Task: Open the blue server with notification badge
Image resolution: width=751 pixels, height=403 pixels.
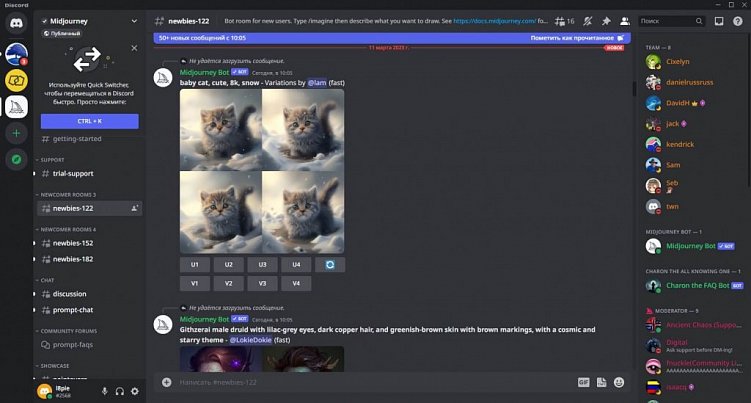Action: pyautogui.click(x=16, y=54)
